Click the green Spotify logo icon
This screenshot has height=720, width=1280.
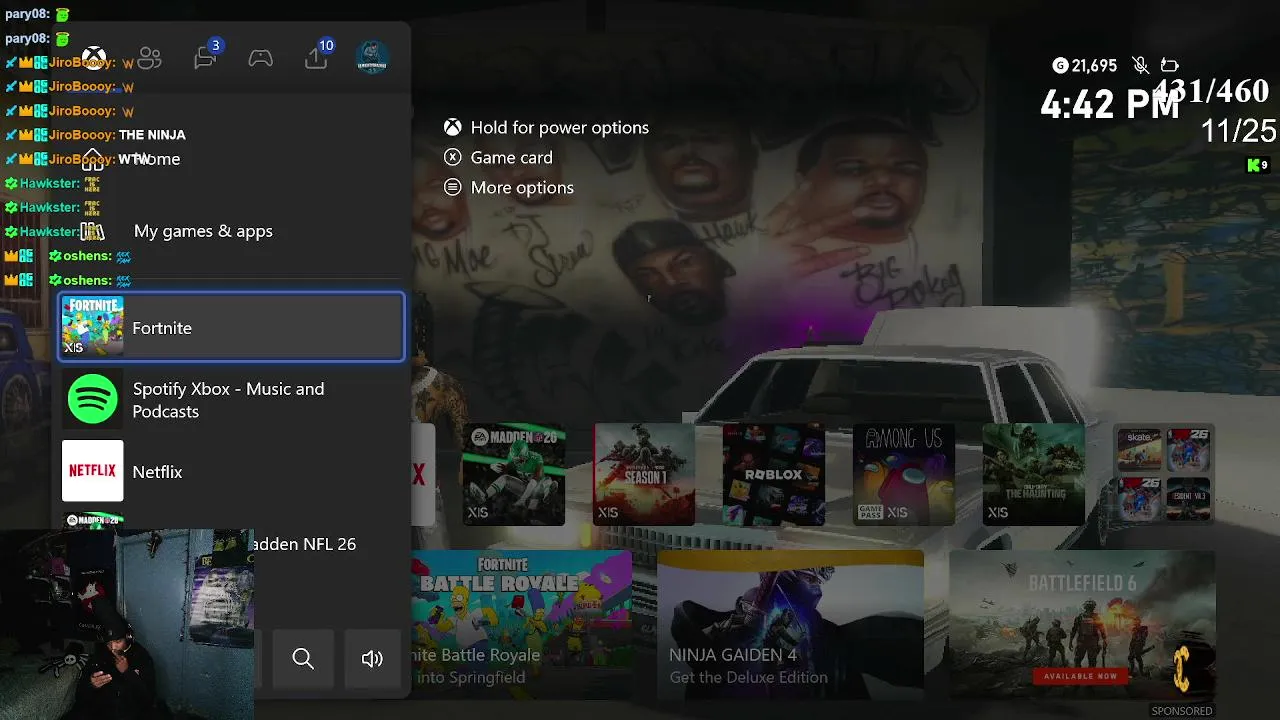[93, 399]
